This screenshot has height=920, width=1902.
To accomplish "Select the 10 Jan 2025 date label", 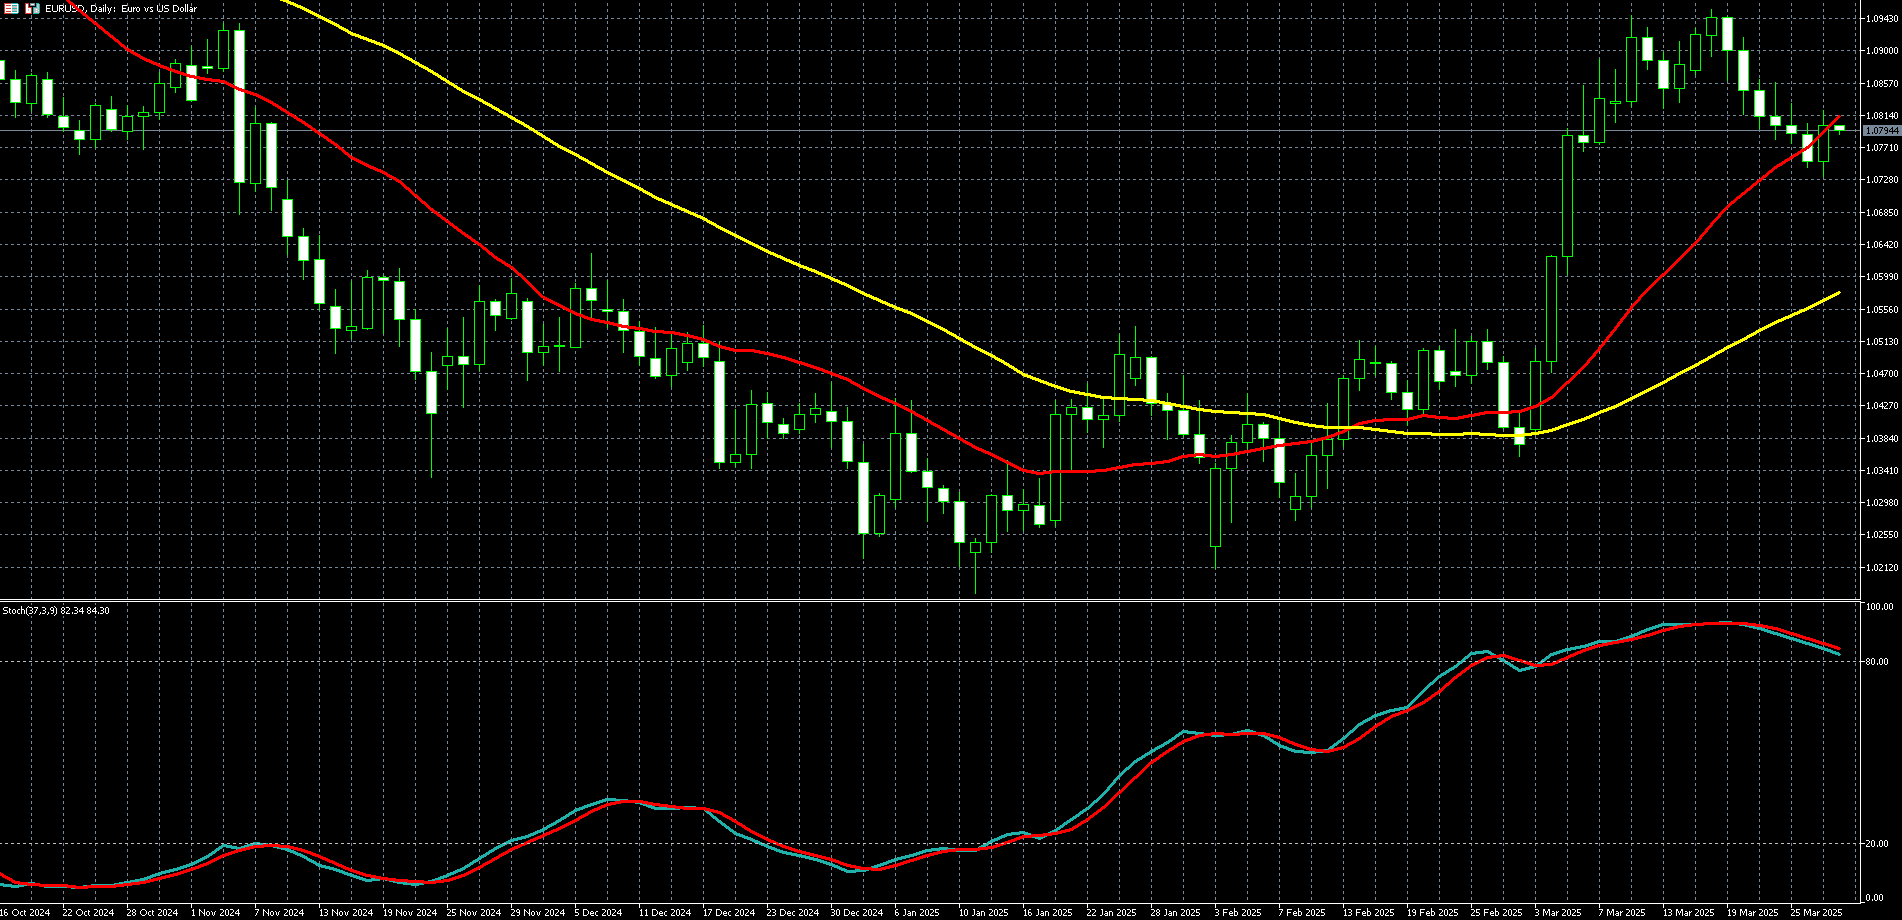I will [x=983, y=912].
